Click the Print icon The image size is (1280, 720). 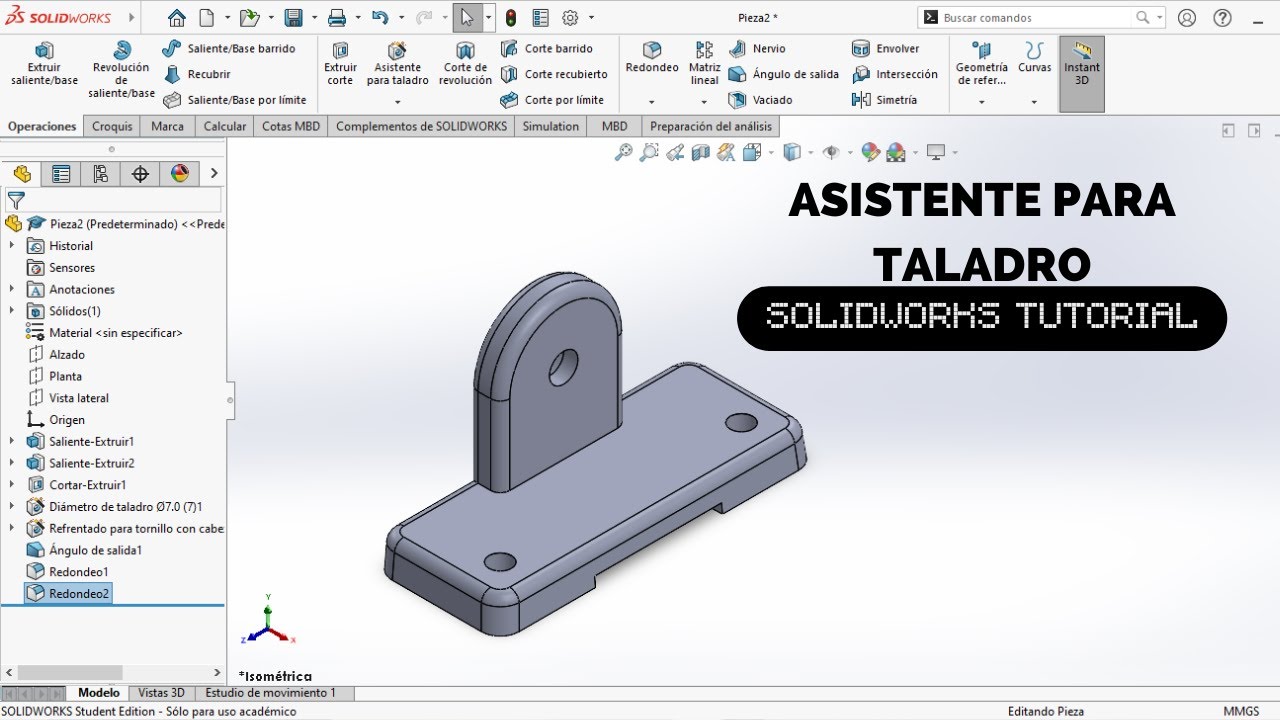[x=337, y=17]
